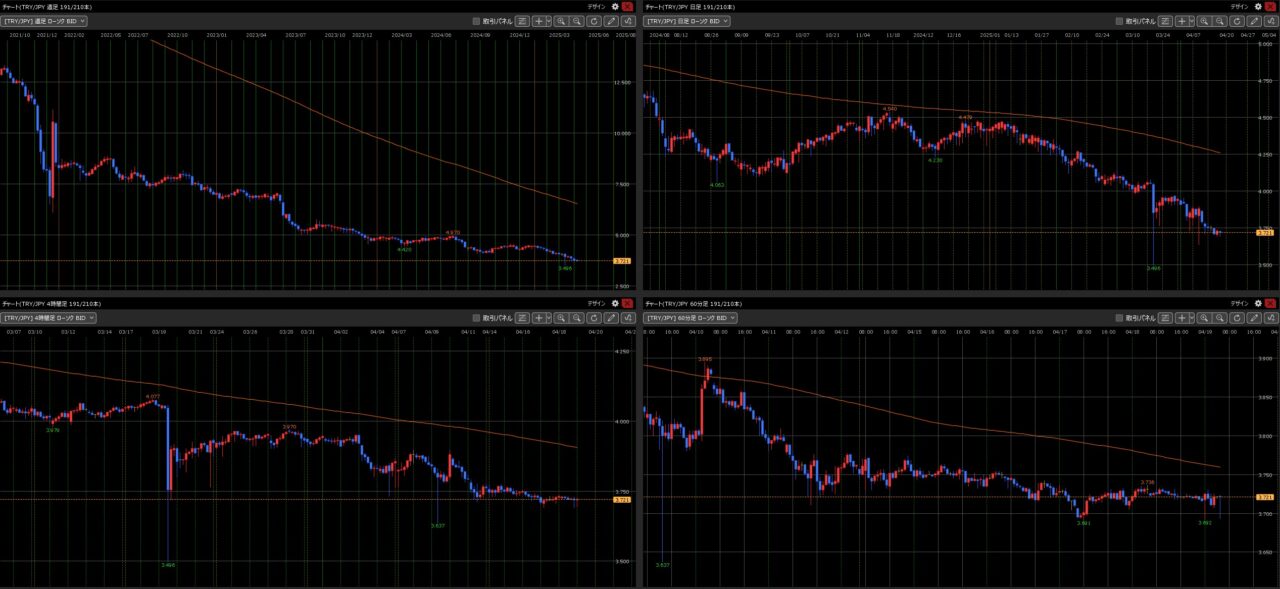This screenshot has width=1280, height=589.
Task: Select the daily chart title チャート(TRY/JPY 日足 191/210本)
Action: pyautogui.click(x=690, y=6)
